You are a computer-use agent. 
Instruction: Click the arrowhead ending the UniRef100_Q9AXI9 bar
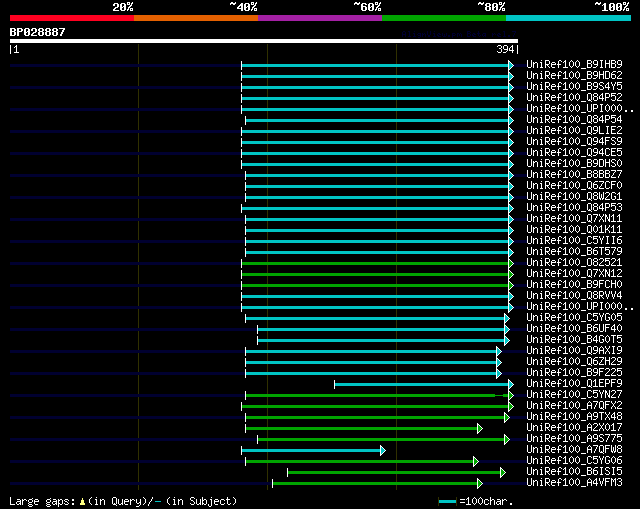[498, 351]
